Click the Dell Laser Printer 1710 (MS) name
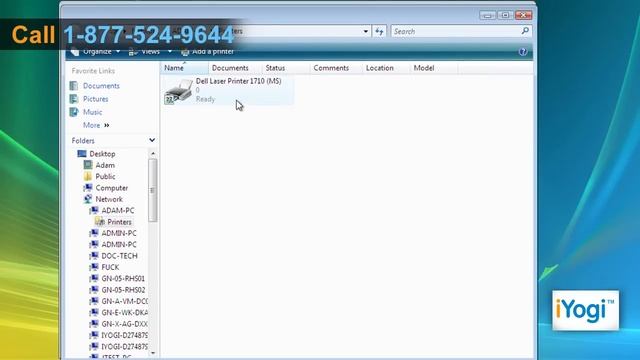640x360 pixels. (x=238, y=81)
